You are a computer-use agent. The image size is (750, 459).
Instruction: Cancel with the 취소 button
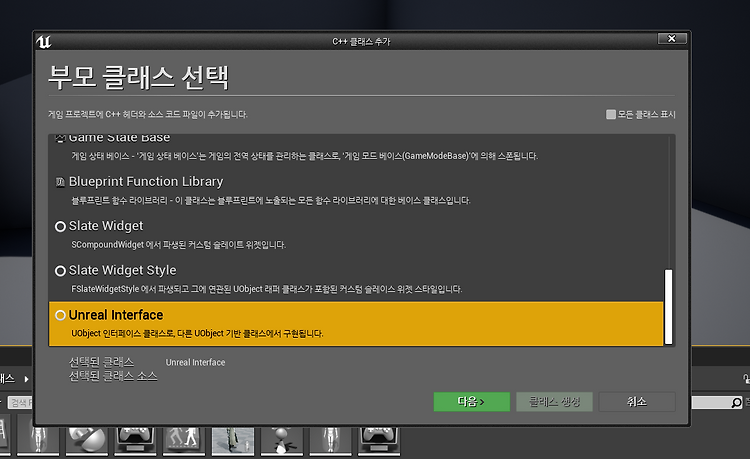point(637,402)
